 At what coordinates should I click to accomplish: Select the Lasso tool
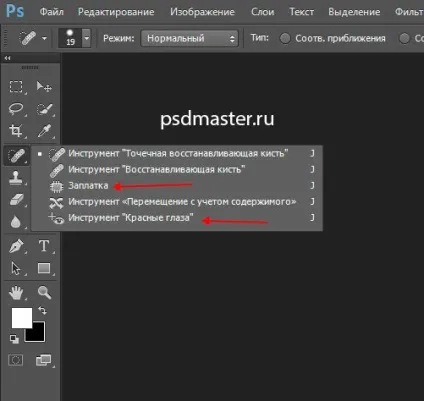(16, 109)
